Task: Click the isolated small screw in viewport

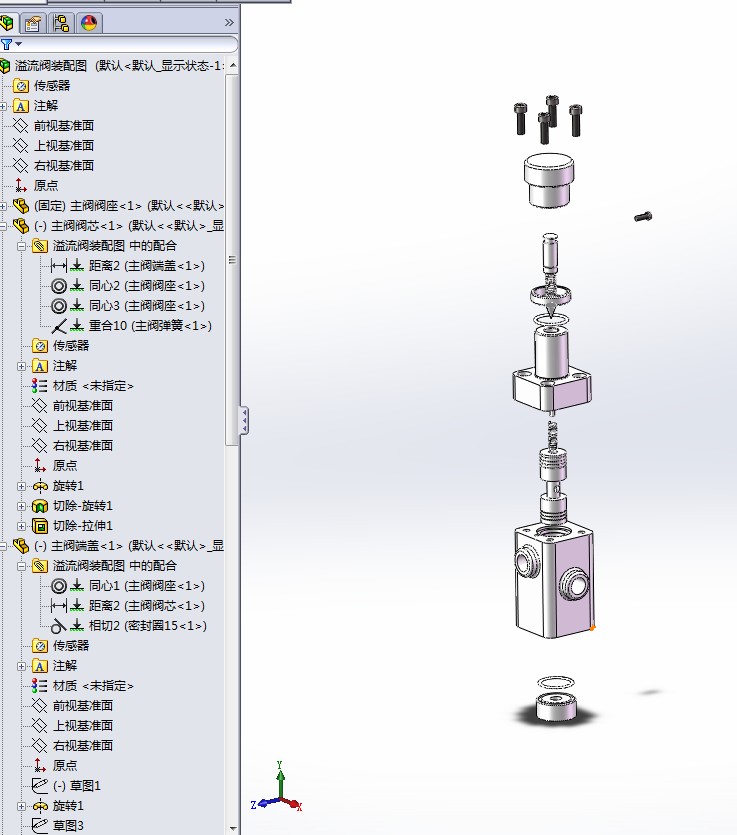Action: pos(643,217)
